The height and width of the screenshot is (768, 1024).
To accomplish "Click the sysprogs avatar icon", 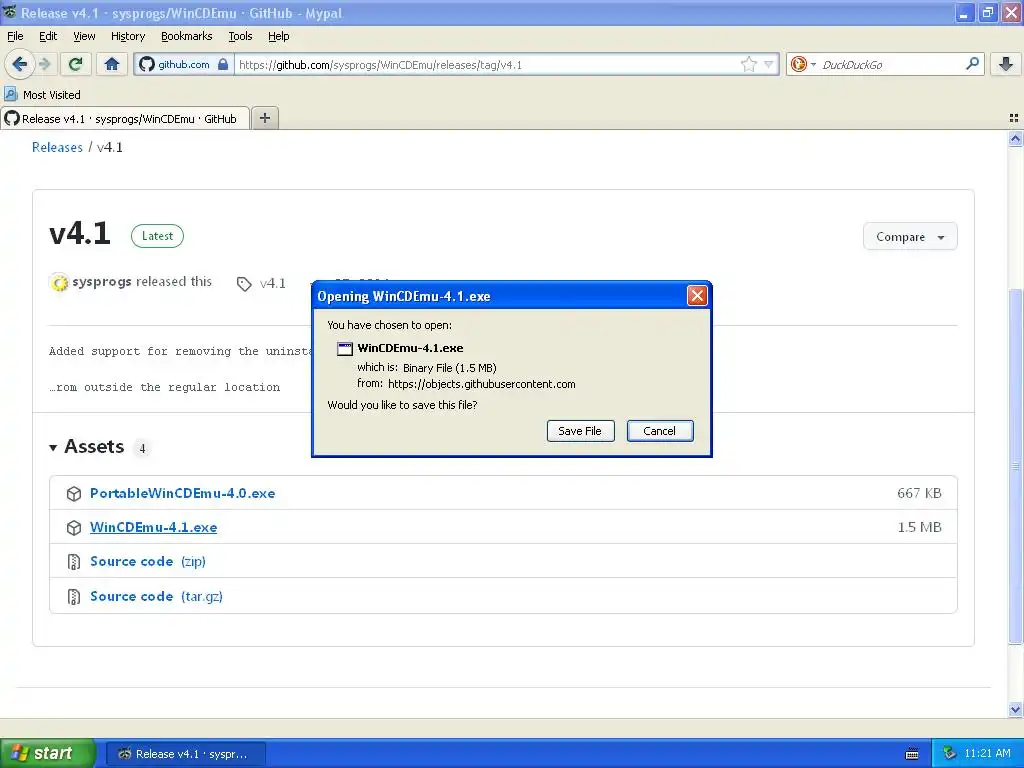I will [x=59, y=283].
